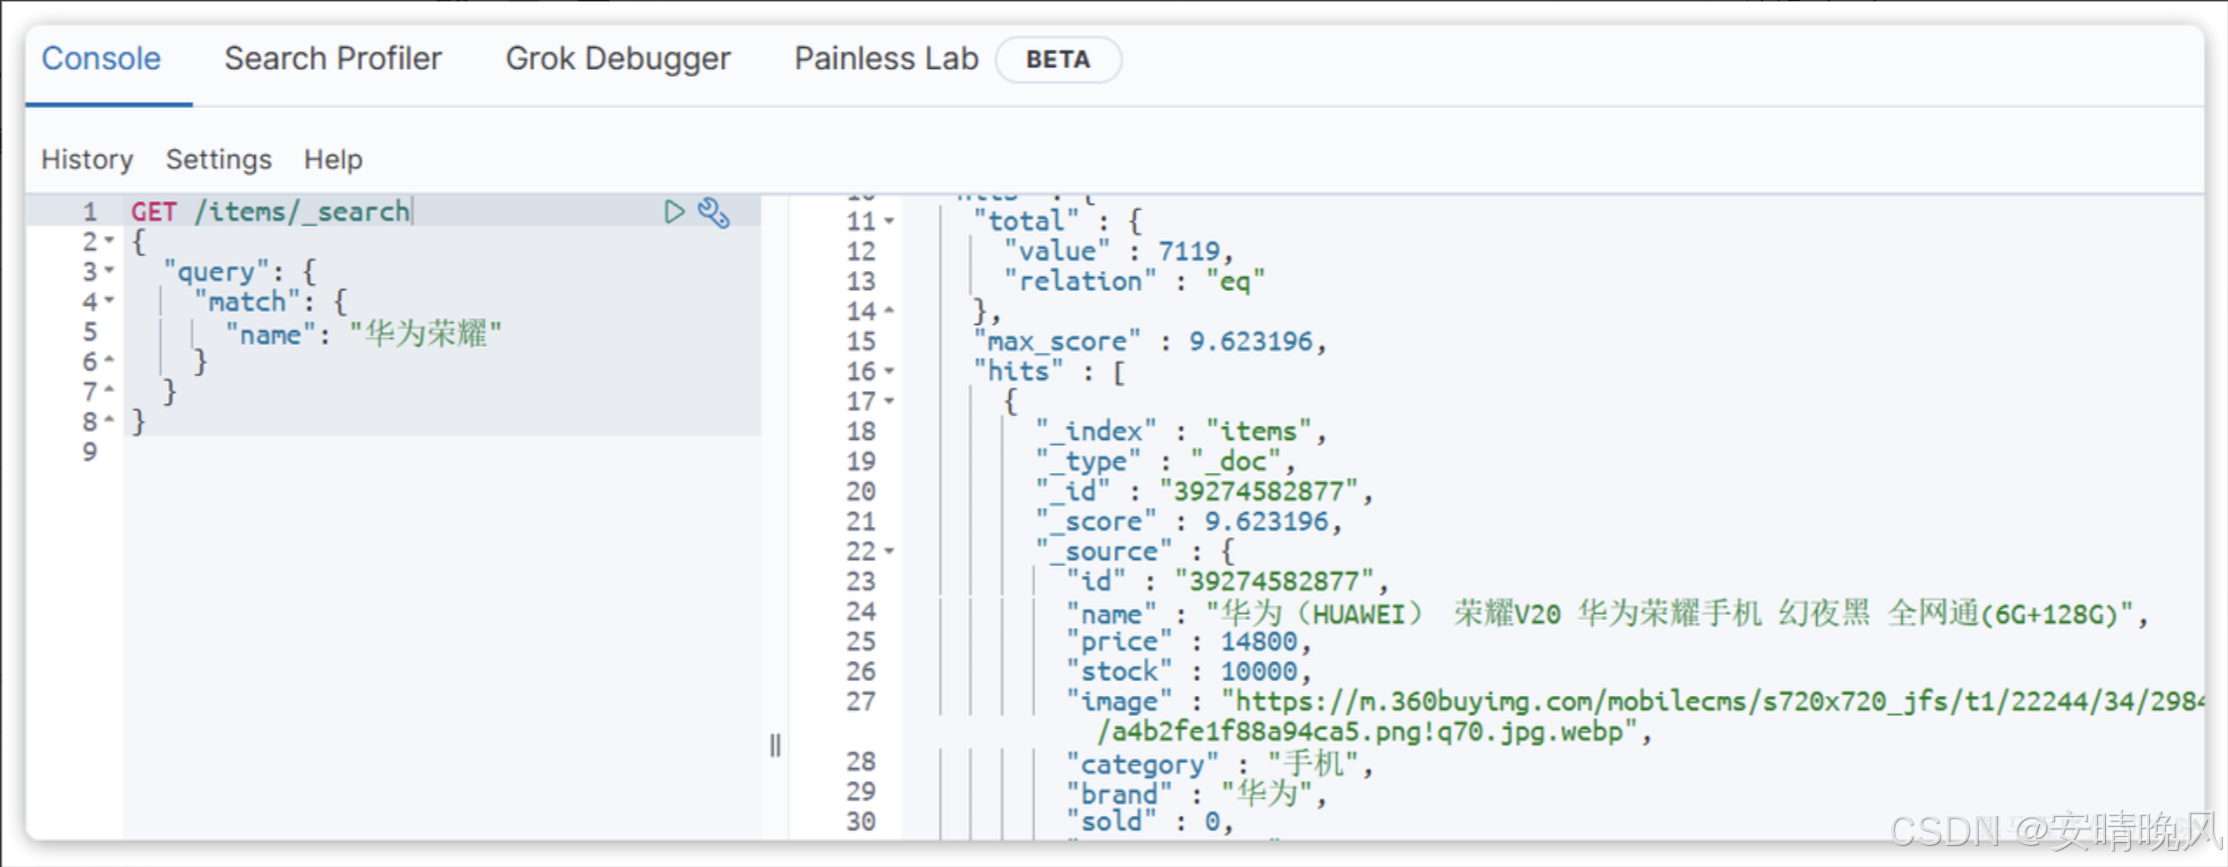Collapse the "match" block fold arrow at line 4
The width and height of the screenshot is (2228, 867).
[109, 301]
